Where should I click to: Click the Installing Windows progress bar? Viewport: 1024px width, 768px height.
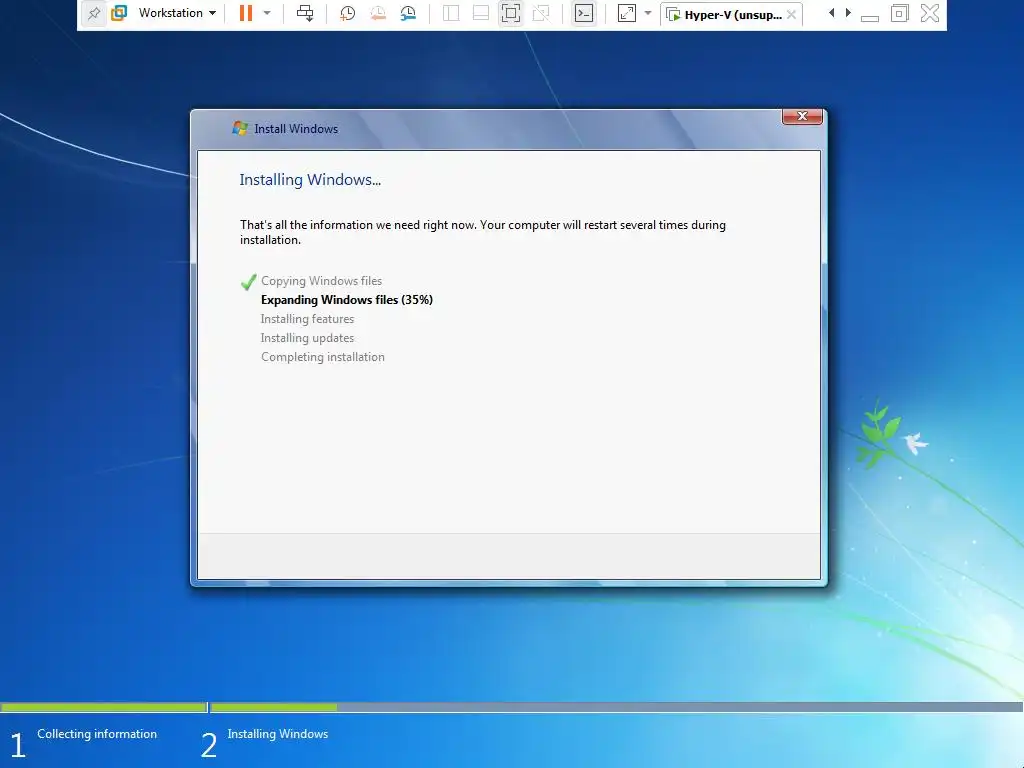616,707
